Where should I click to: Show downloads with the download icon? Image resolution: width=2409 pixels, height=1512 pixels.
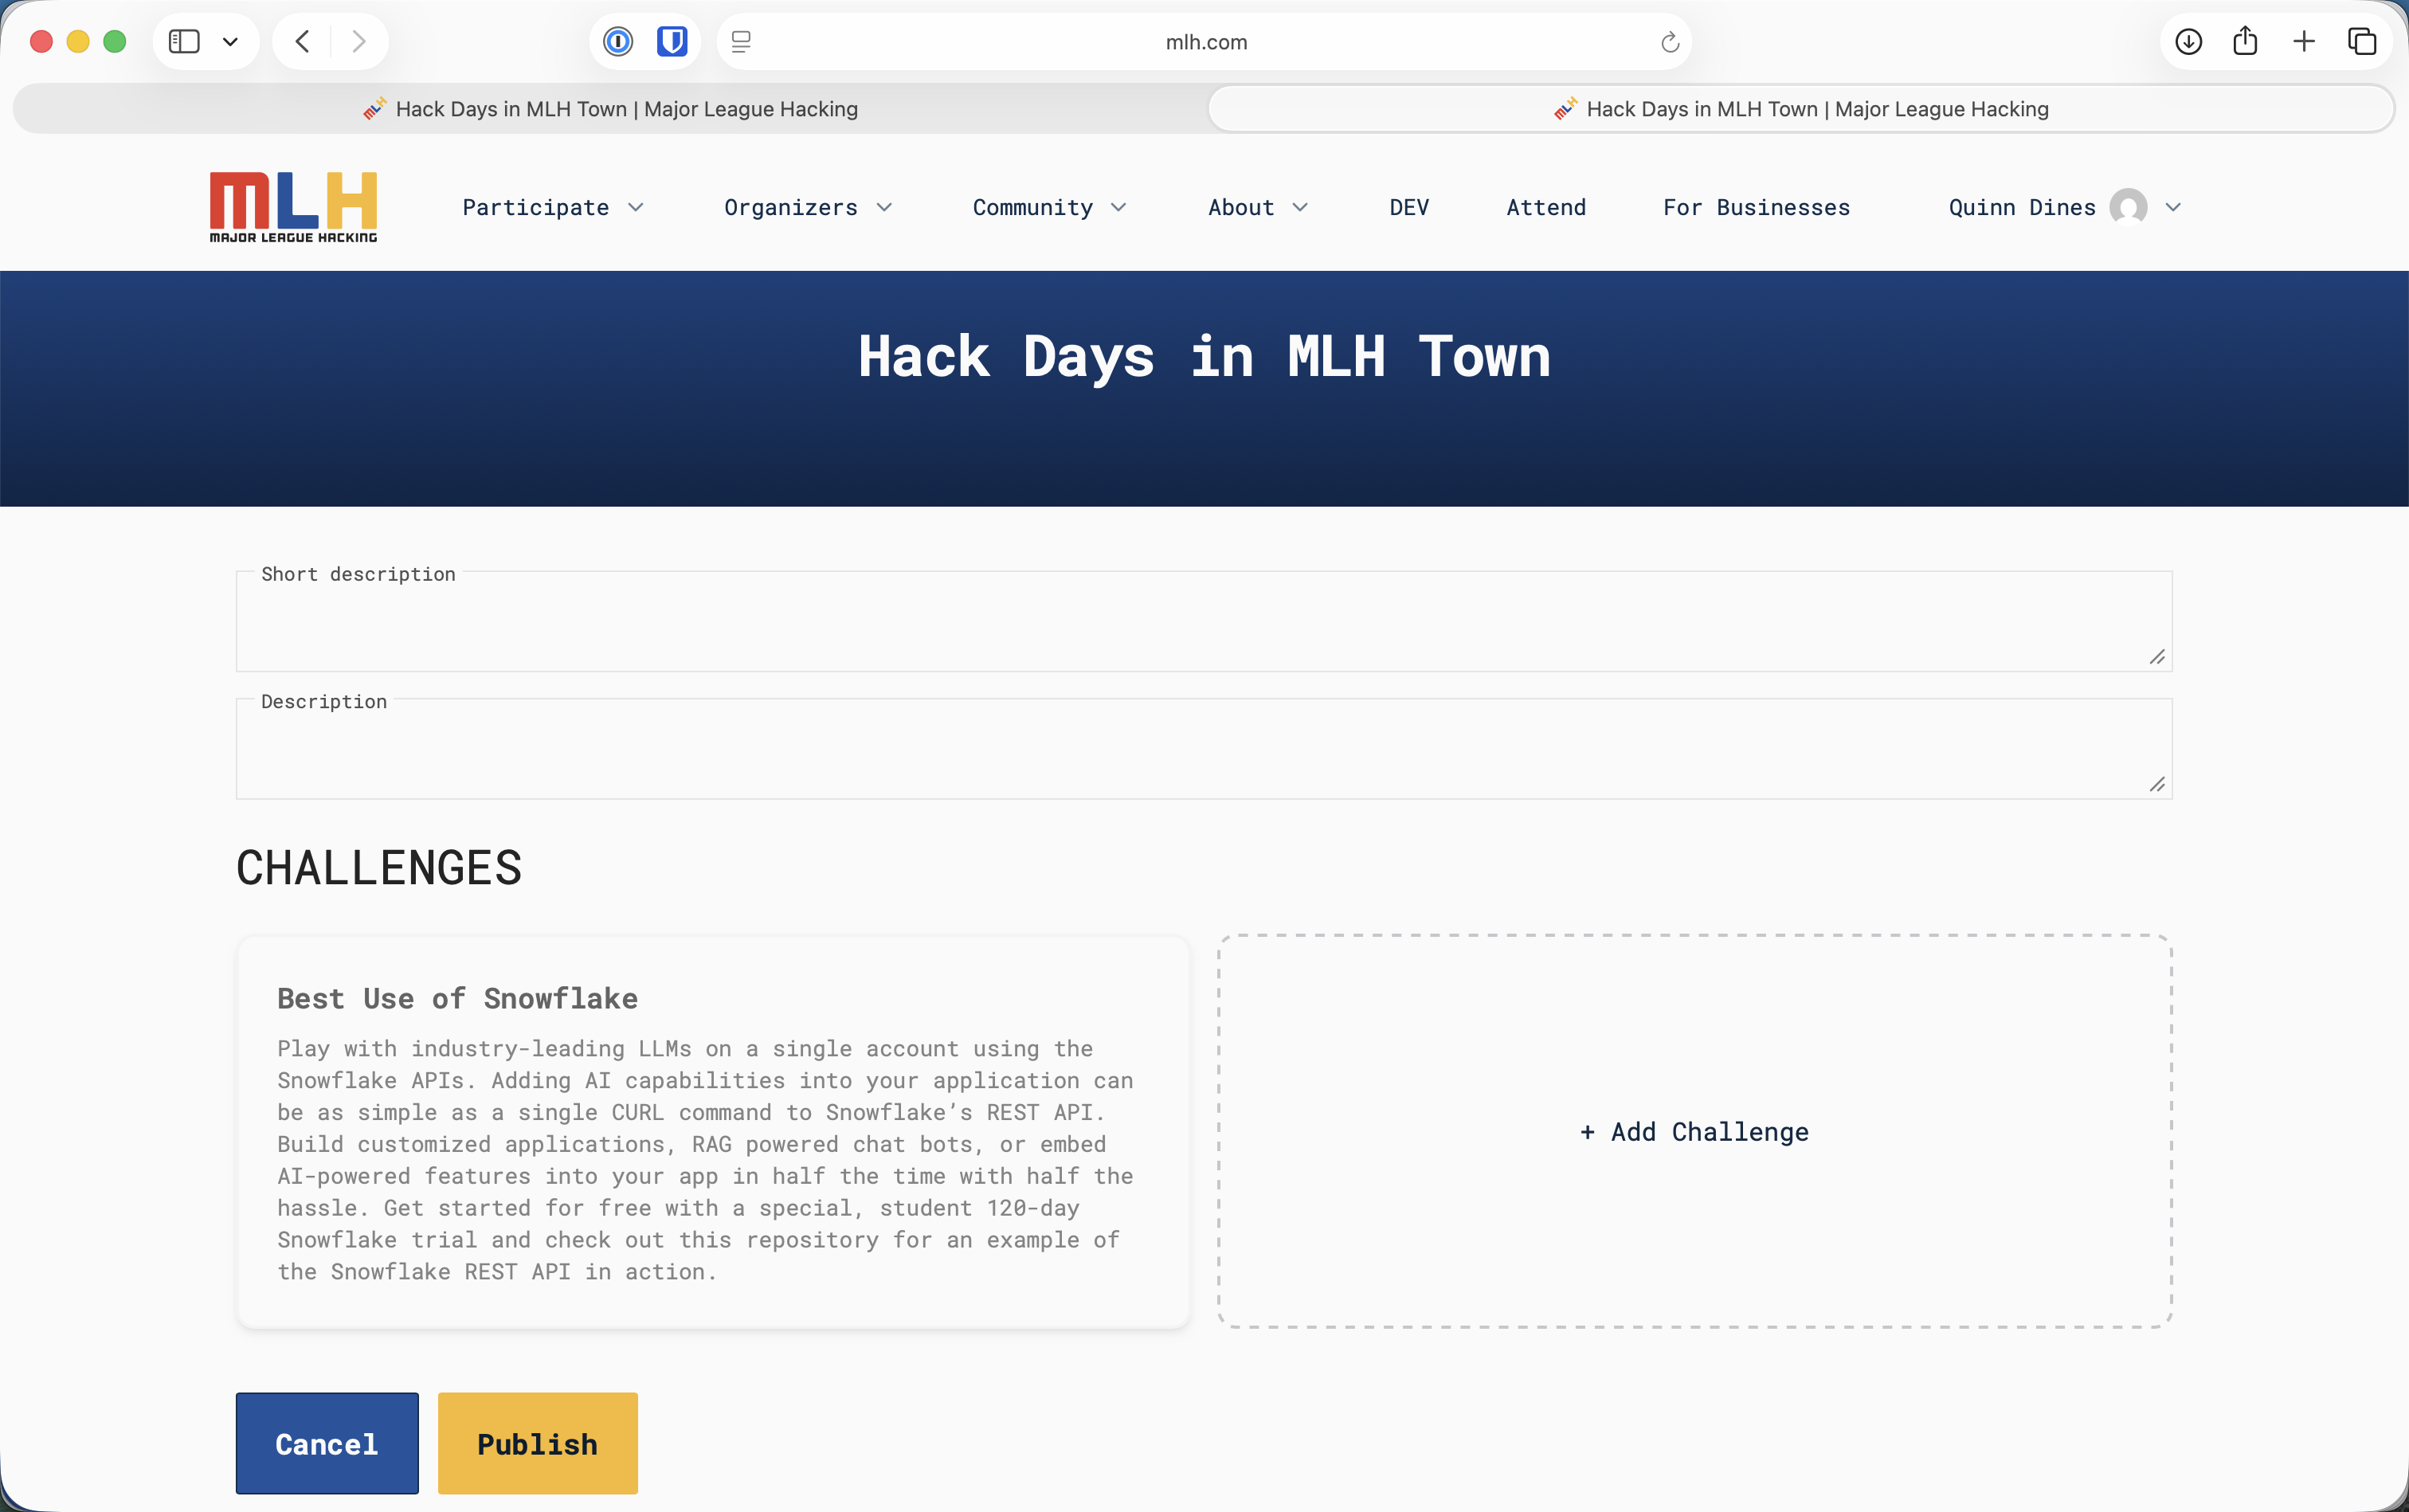[2188, 41]
